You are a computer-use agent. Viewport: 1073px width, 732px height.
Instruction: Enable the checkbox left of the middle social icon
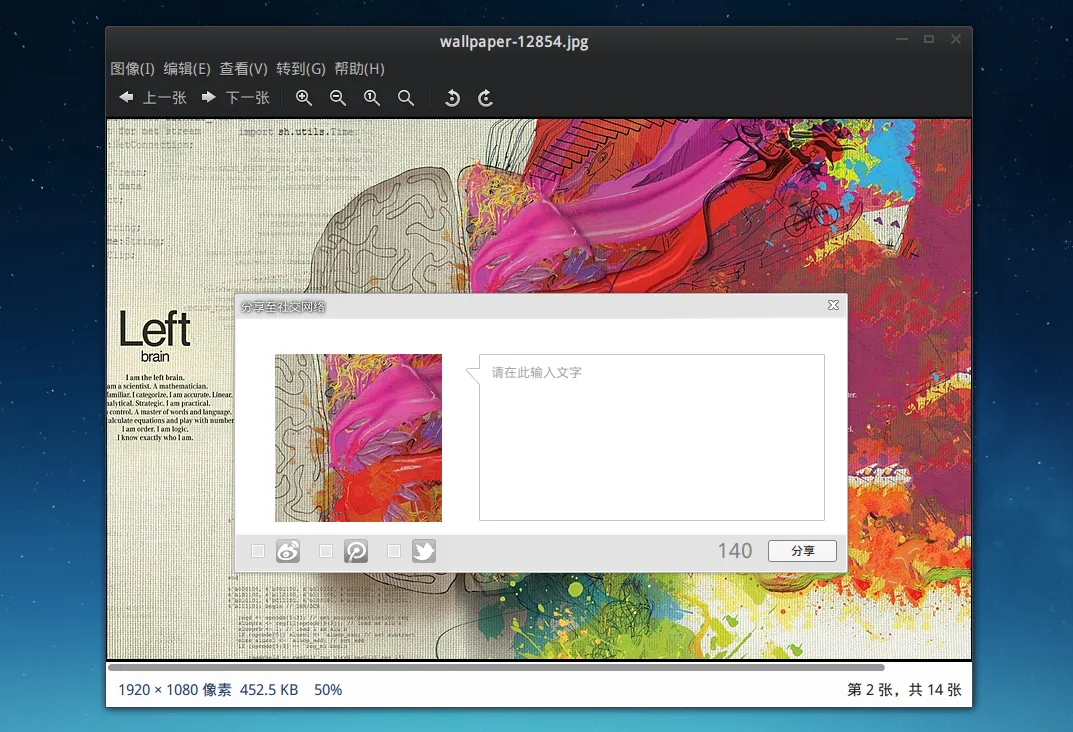(325, 551)
